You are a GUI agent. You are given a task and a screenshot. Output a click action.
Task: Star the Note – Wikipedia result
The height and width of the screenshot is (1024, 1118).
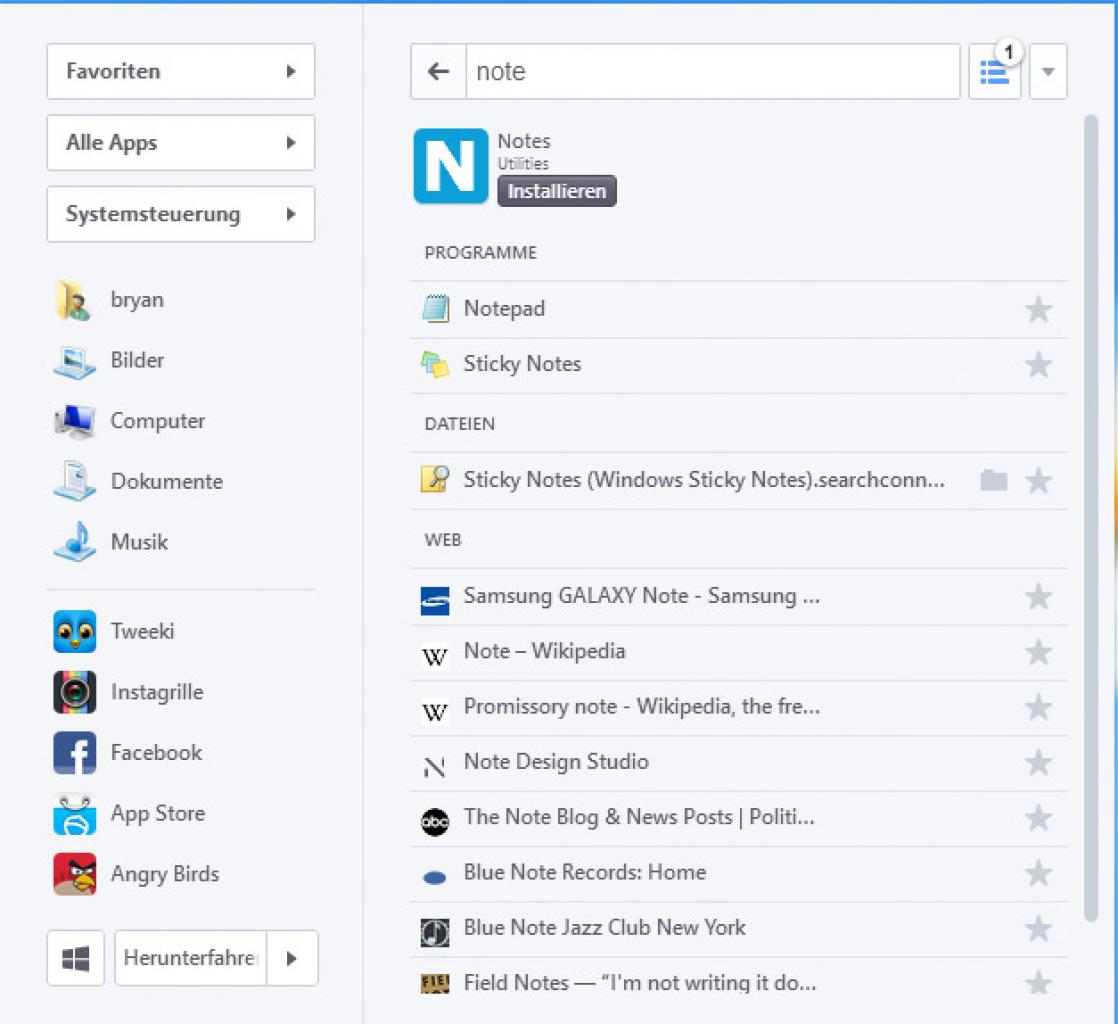(1038, 652)
